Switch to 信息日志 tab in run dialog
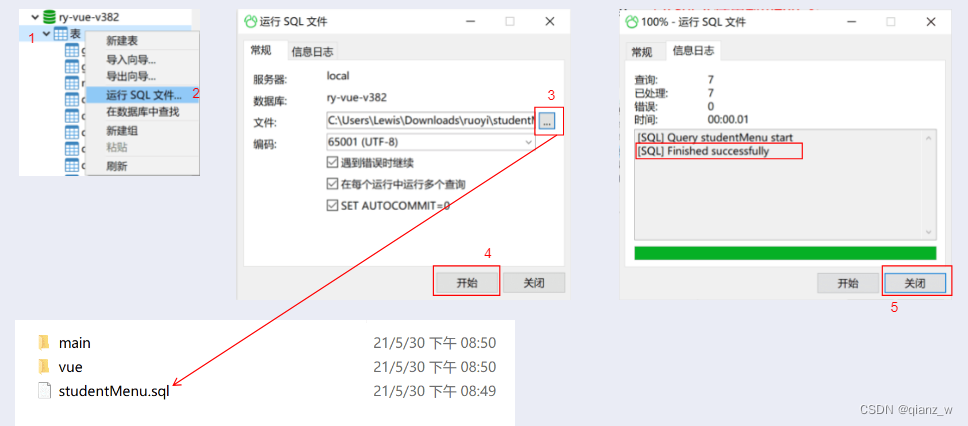The image size is (968, 426). 312,52
